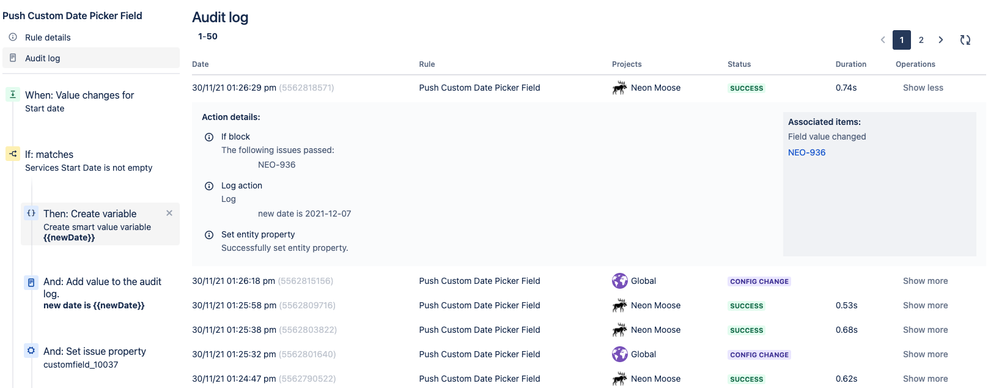
Task: Expand the 01:25:58 pm entry with Show more
Action: [x=925, y=305]
